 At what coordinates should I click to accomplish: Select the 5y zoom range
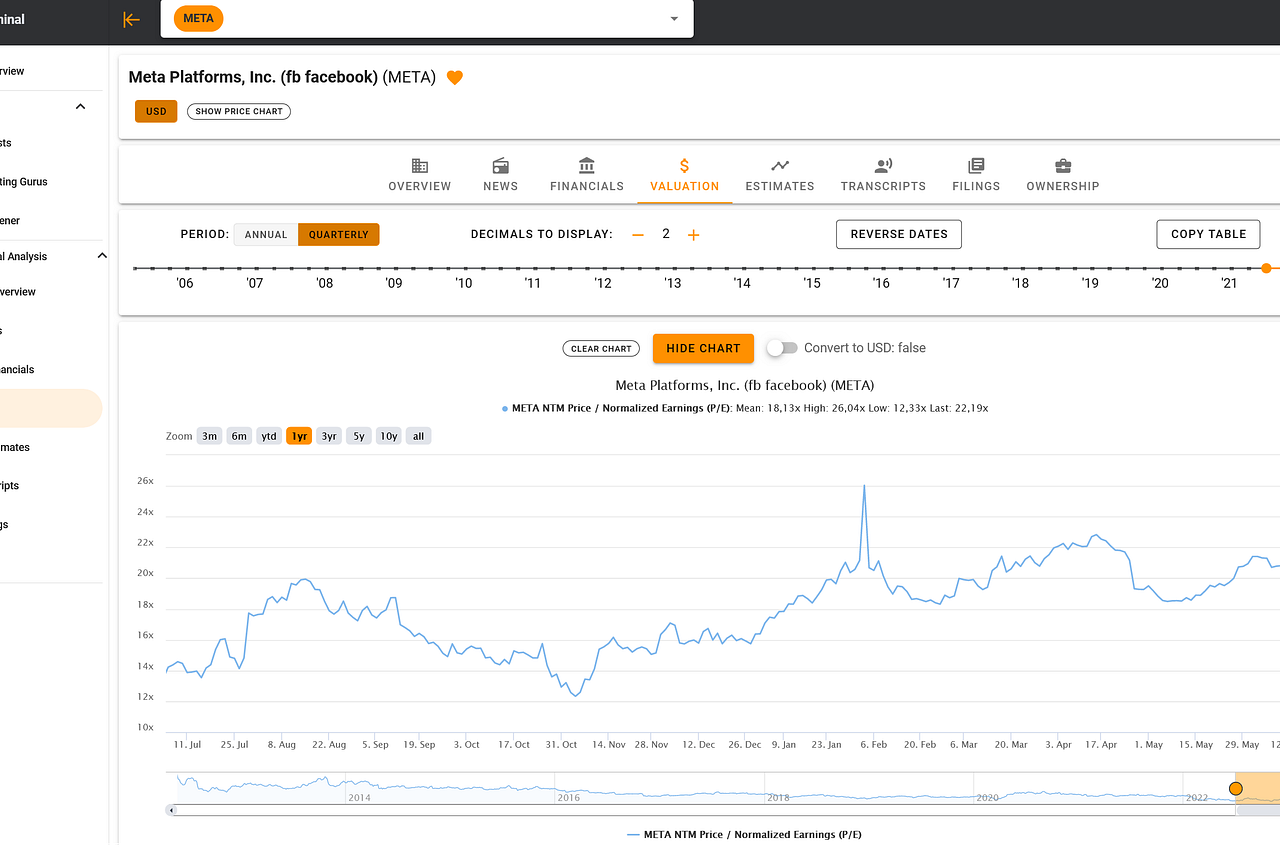358,435
